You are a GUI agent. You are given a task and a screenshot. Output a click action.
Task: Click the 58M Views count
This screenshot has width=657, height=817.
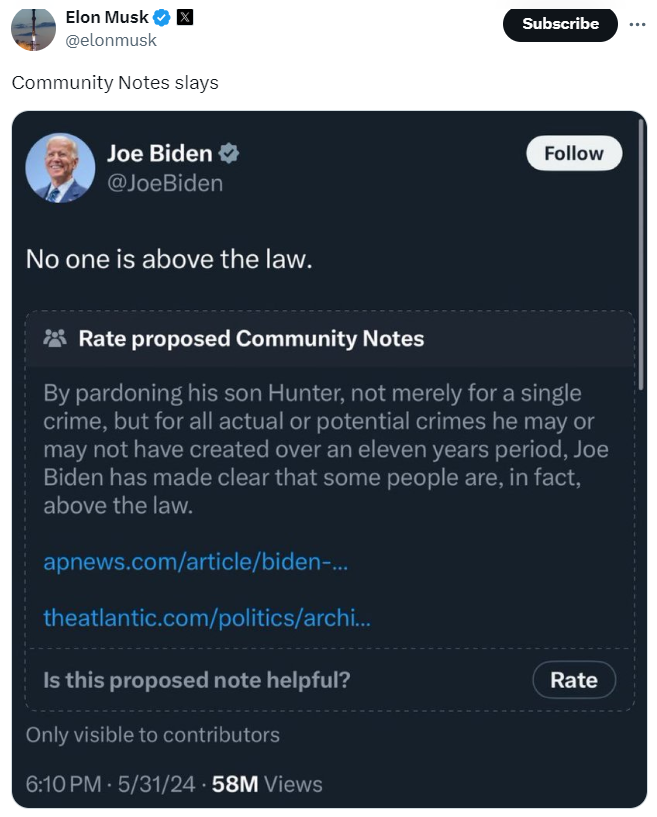coord(267,783)
